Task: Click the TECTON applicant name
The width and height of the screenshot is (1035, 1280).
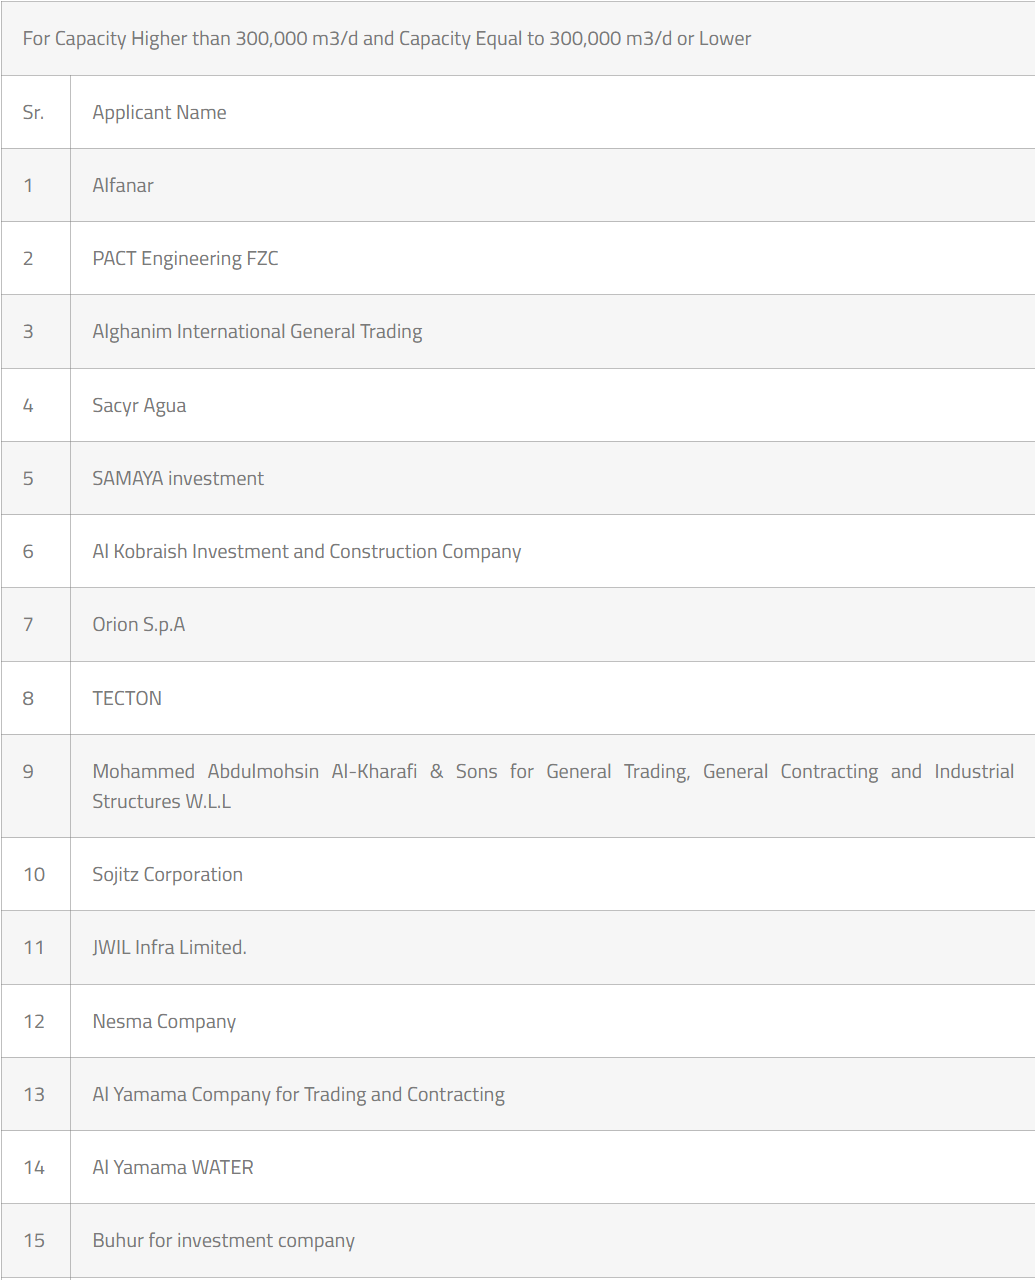Action: [127, 699]
